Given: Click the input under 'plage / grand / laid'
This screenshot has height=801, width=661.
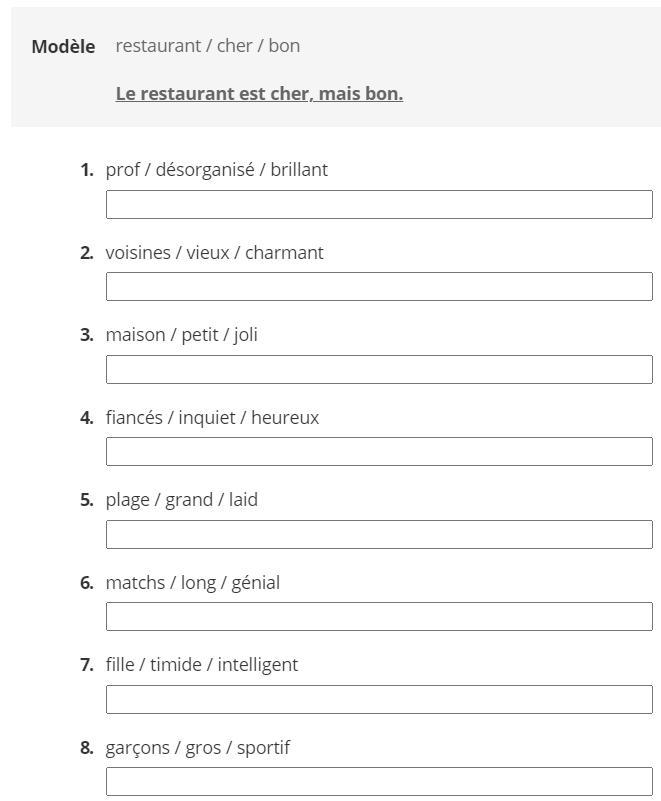Looking at the screenshot, I should pos(379,535).
